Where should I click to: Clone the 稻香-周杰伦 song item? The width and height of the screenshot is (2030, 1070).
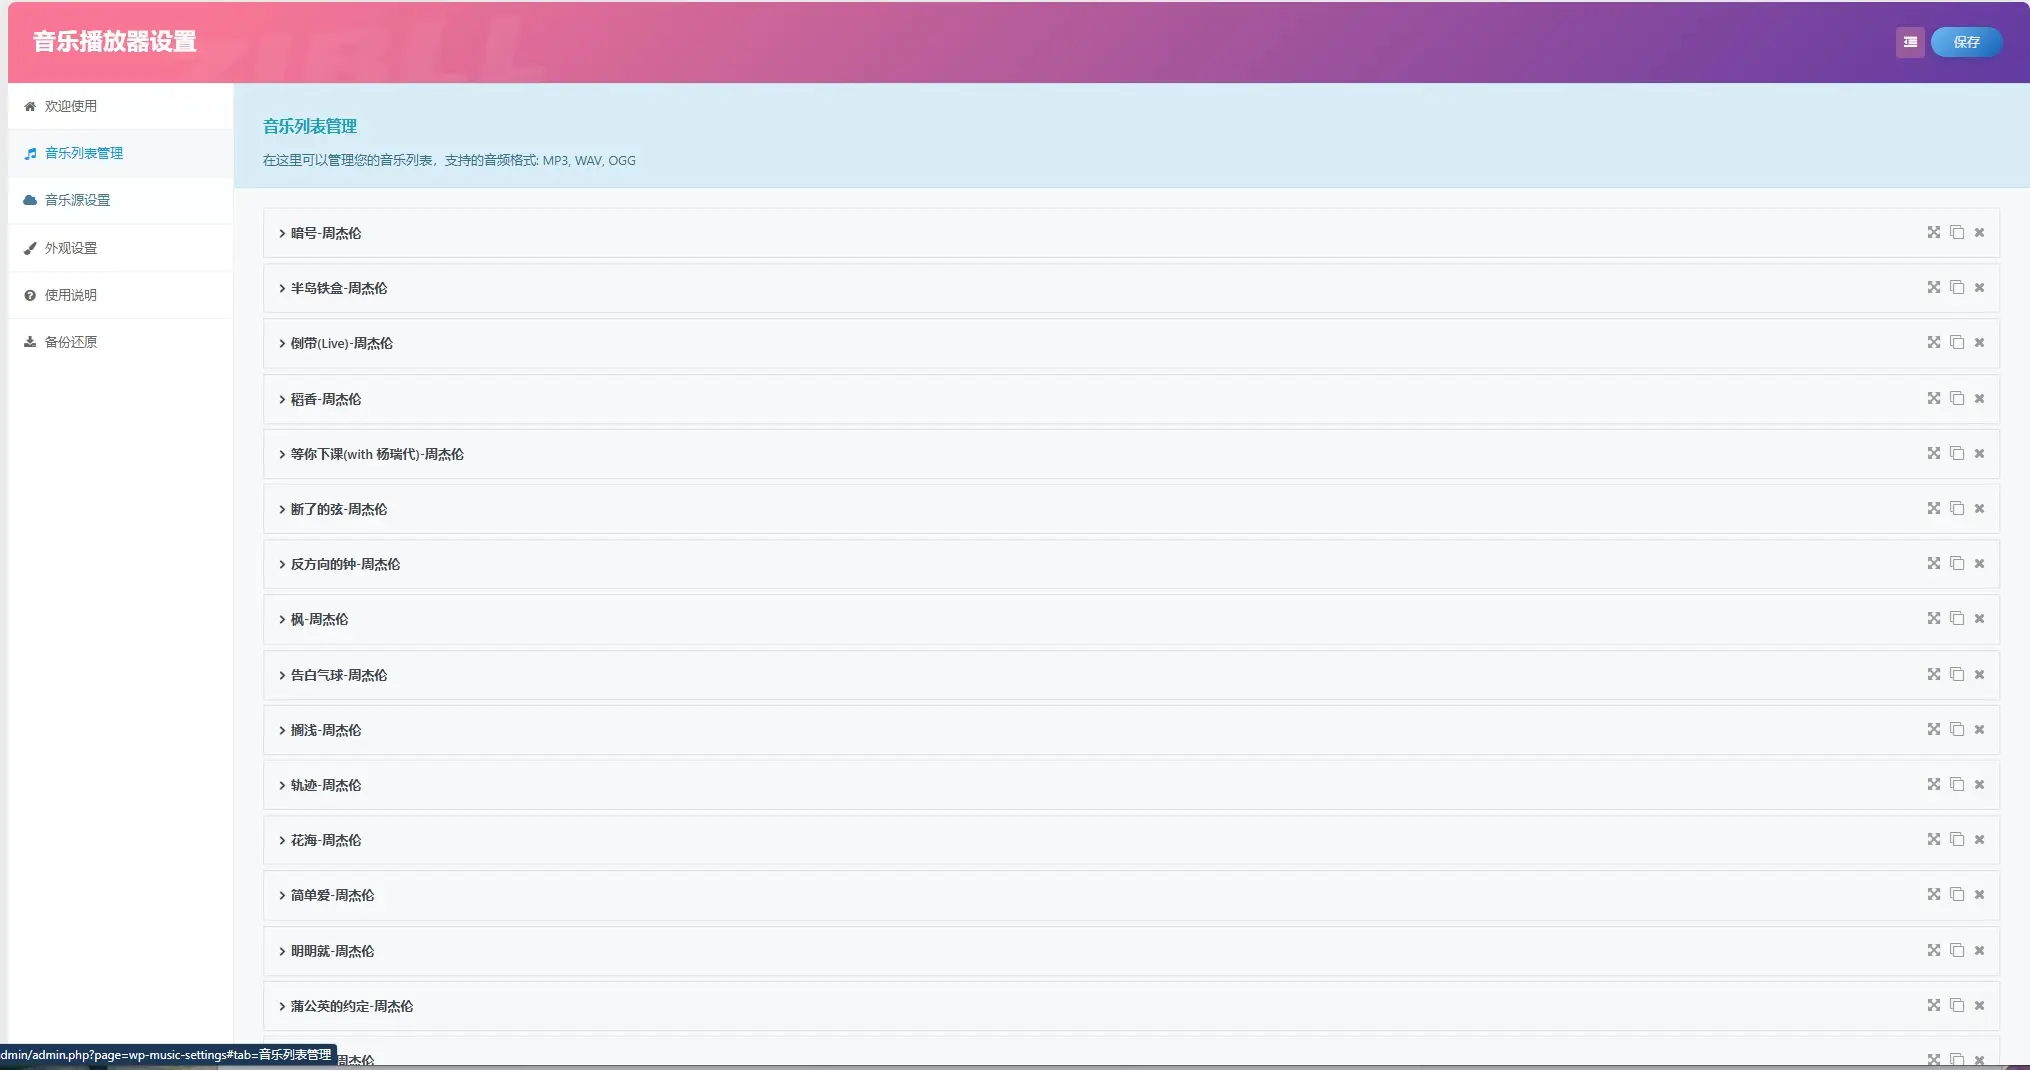1956,398
